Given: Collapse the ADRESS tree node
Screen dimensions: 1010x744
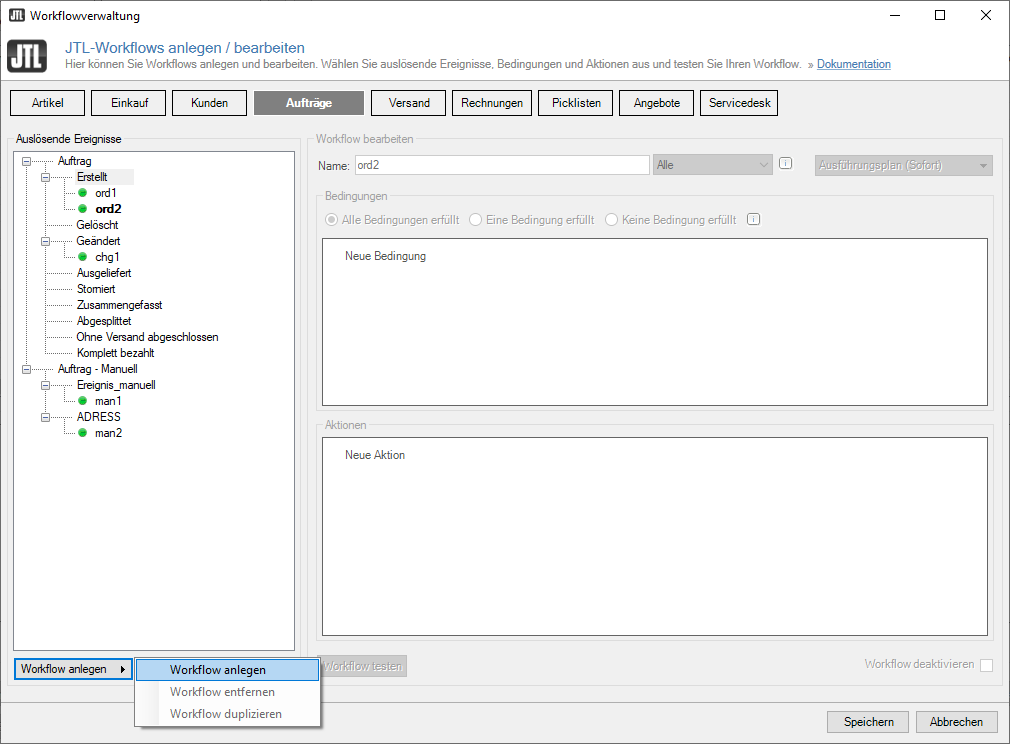Looking at the screenshot, I should (45, 417).
